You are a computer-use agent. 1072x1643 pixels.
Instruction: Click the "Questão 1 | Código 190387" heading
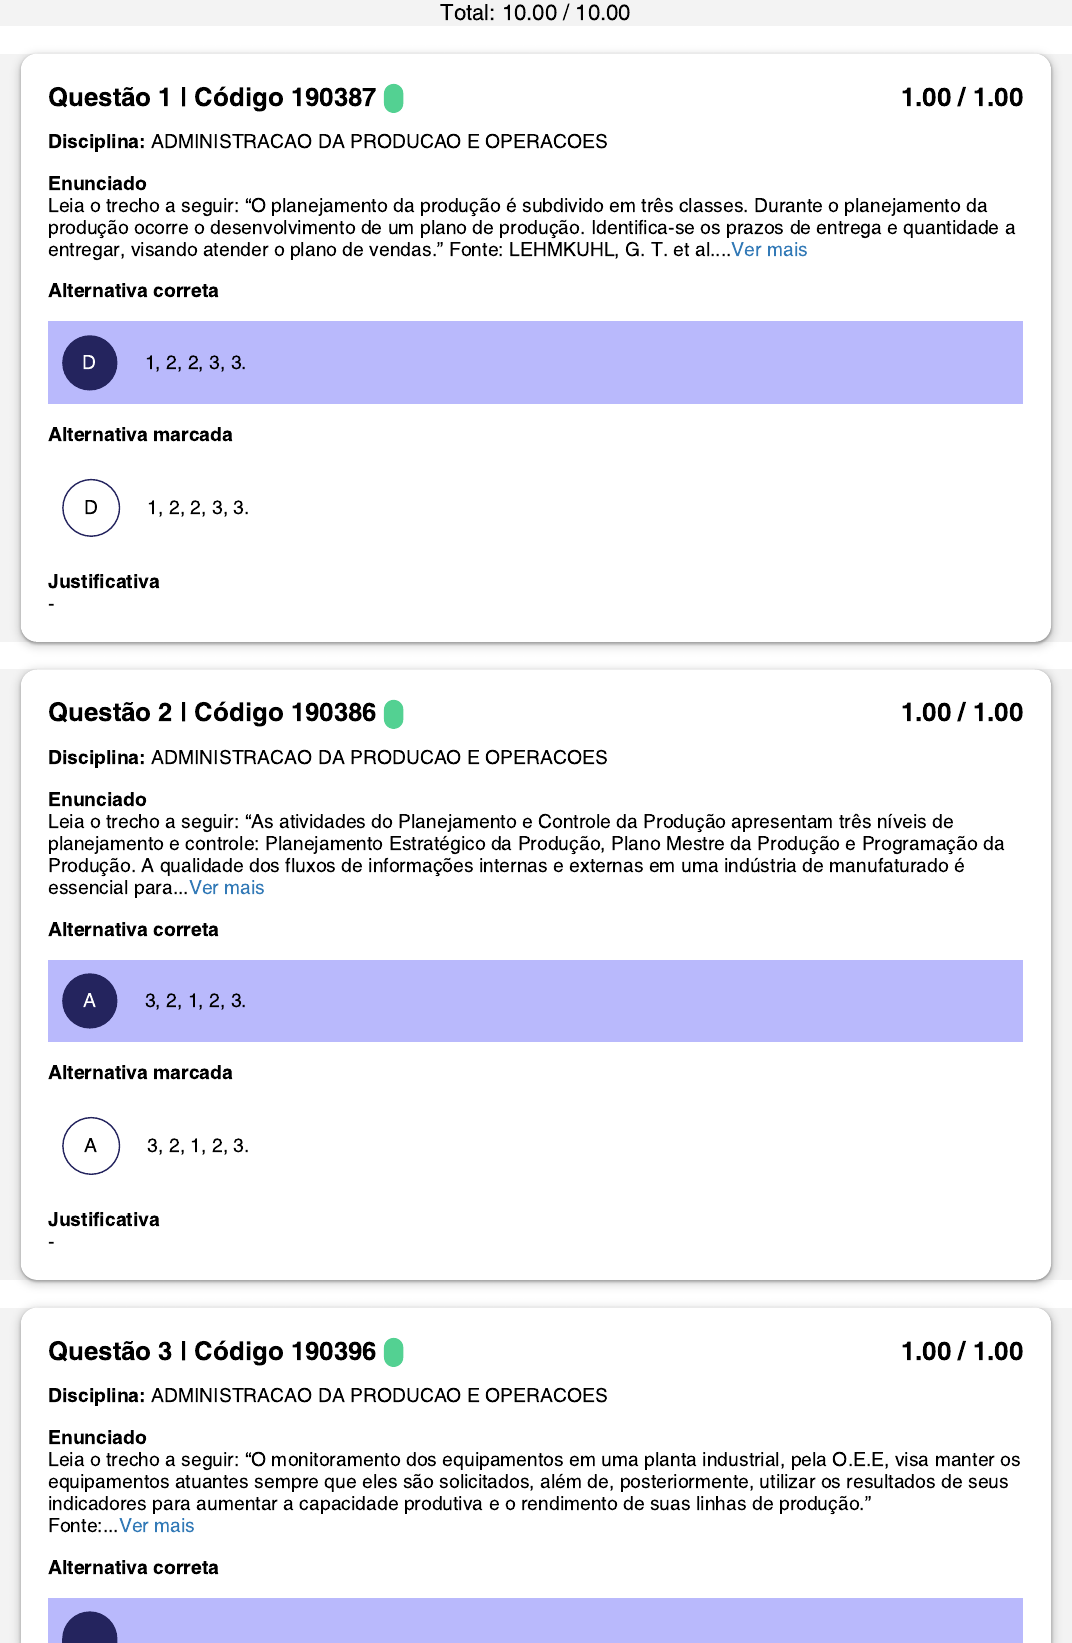pyautogui.click(x=212, y=98)
